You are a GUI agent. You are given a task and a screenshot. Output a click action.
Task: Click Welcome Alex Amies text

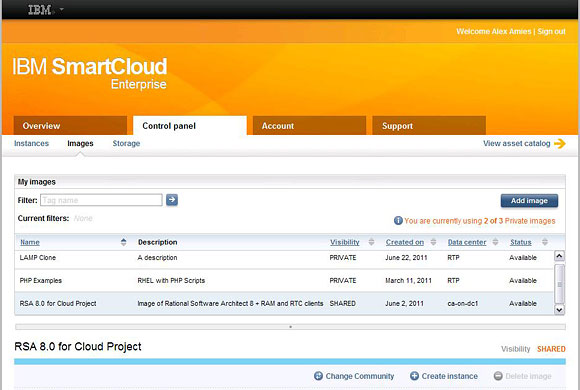point(494,31)
